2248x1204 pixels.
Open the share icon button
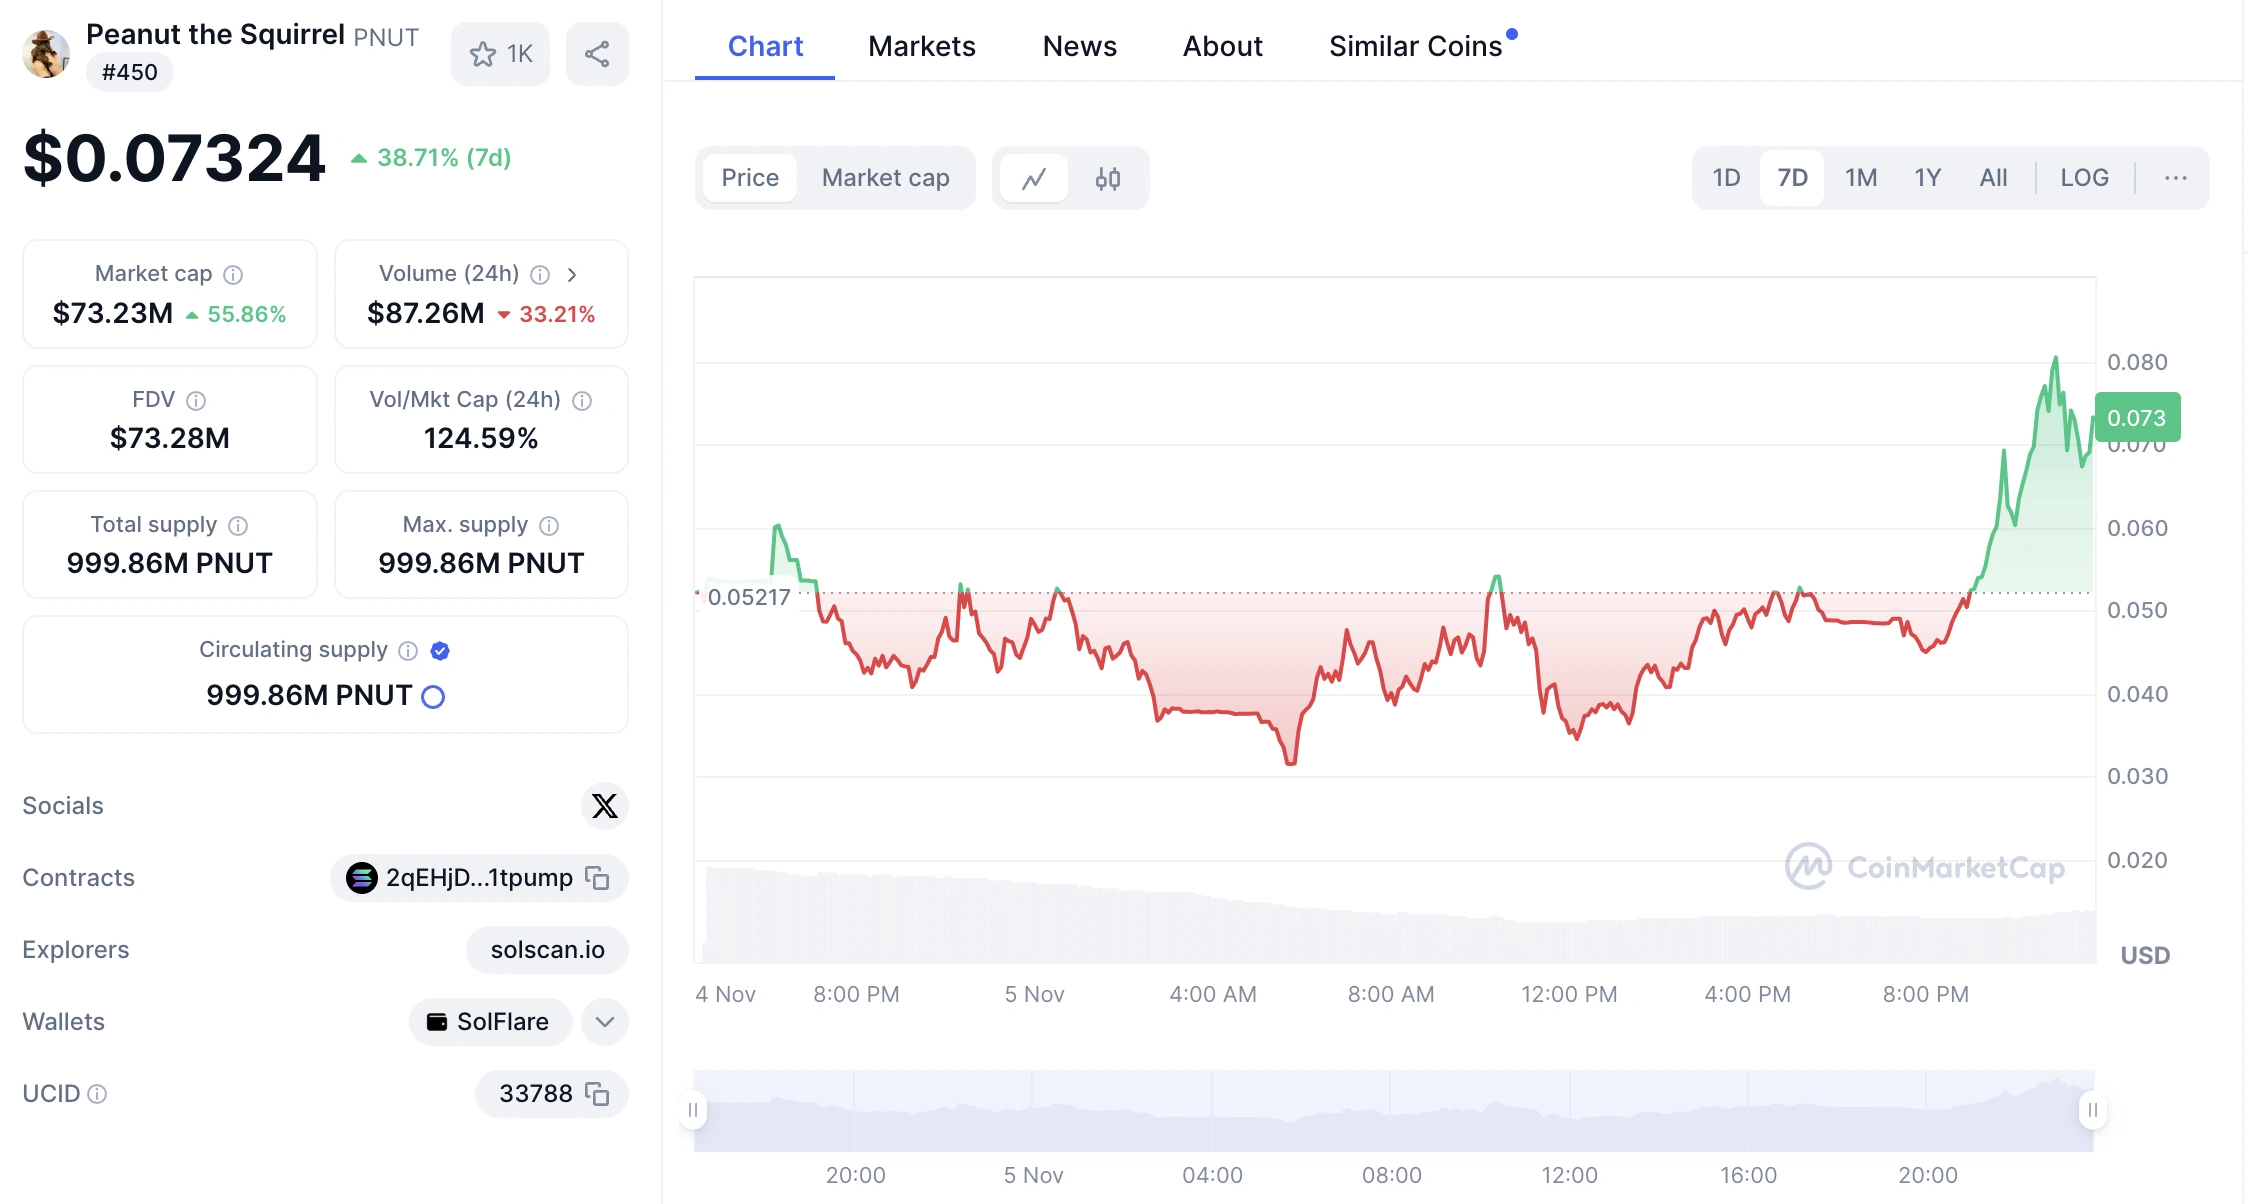597,54
